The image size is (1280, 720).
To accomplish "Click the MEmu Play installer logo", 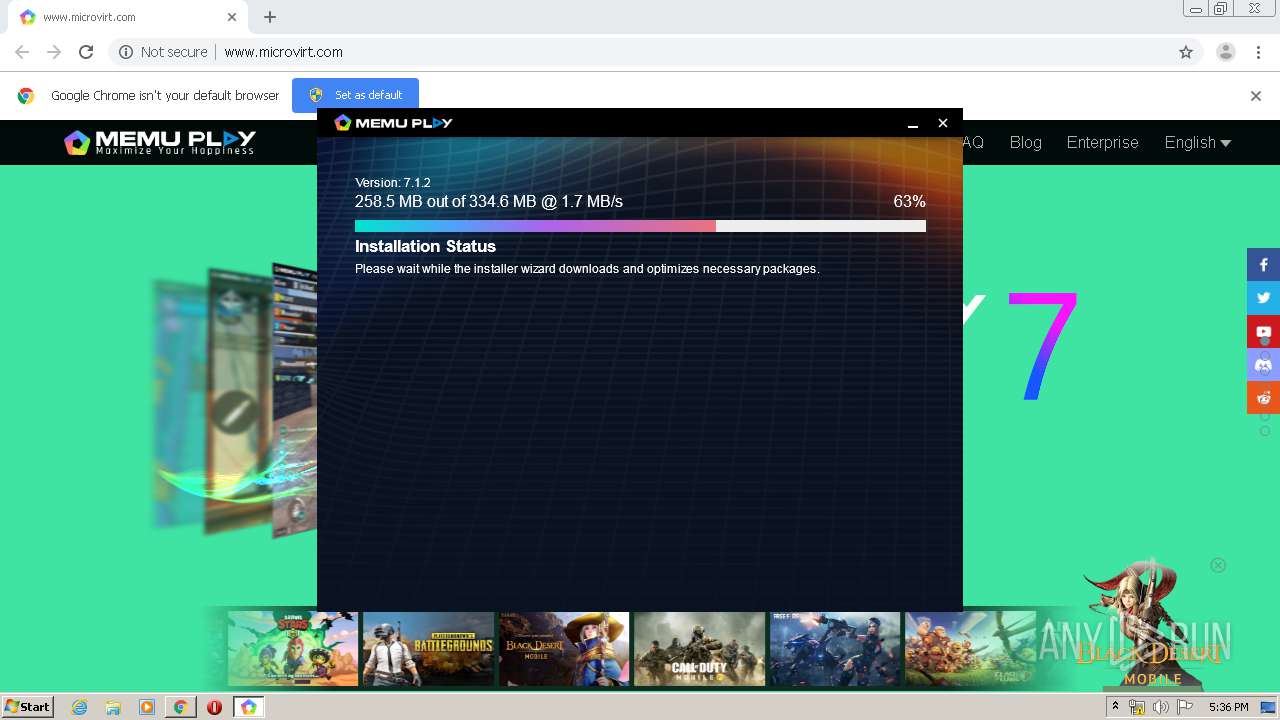I will click(x=393, y=123).
